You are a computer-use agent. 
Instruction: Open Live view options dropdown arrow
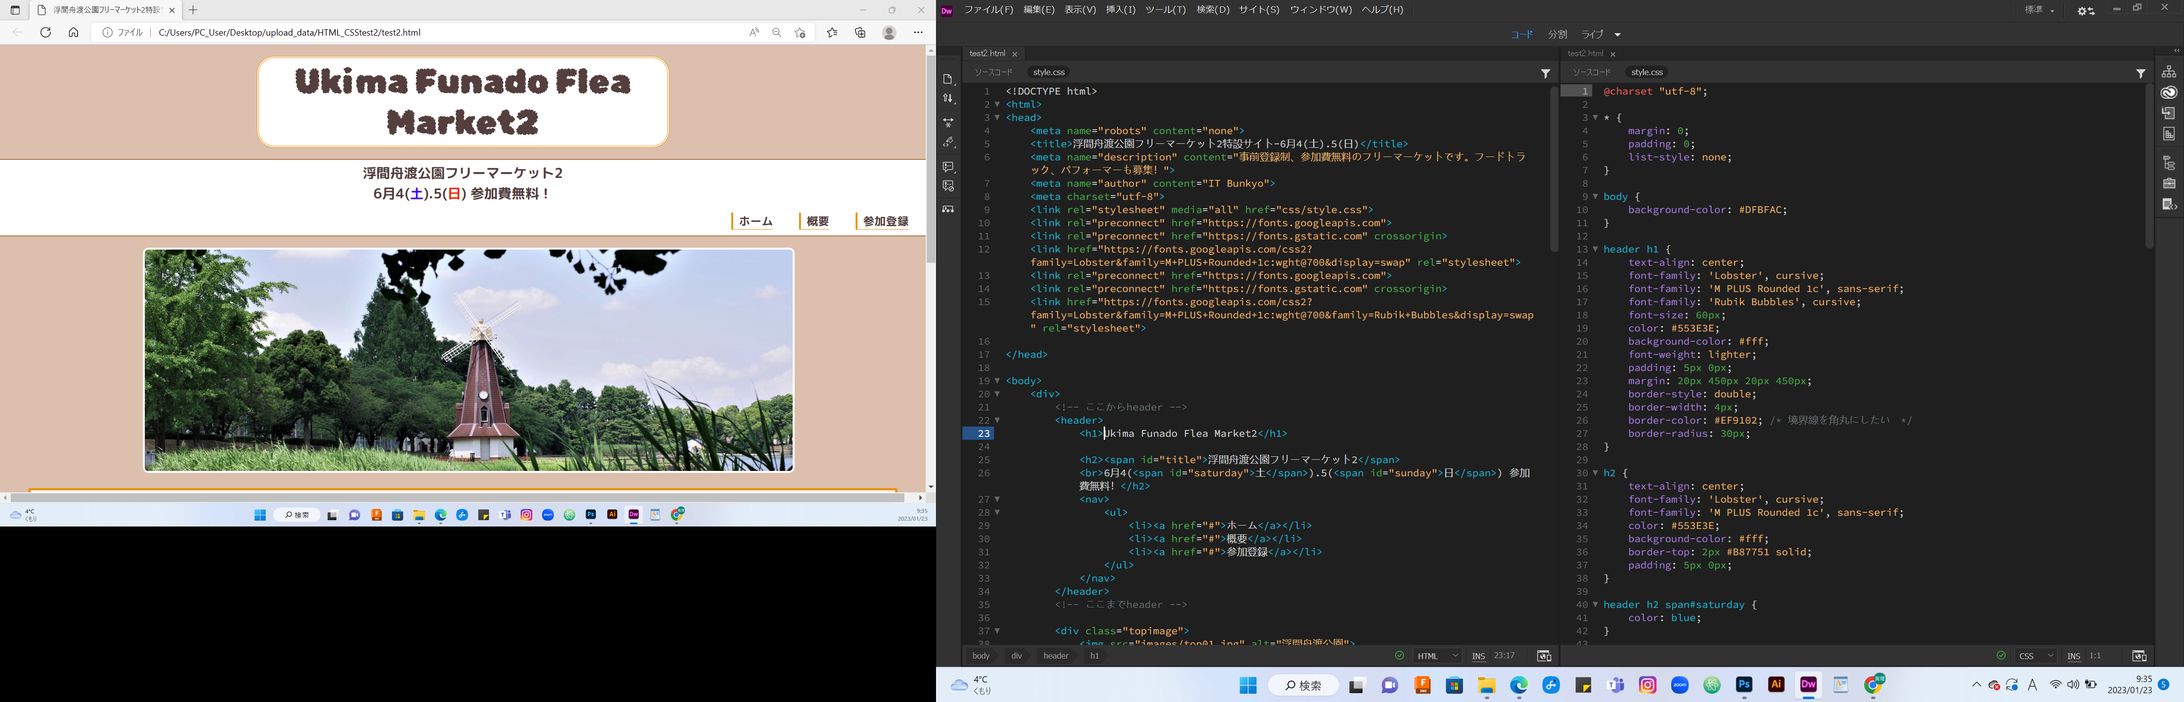[1618, 35]
